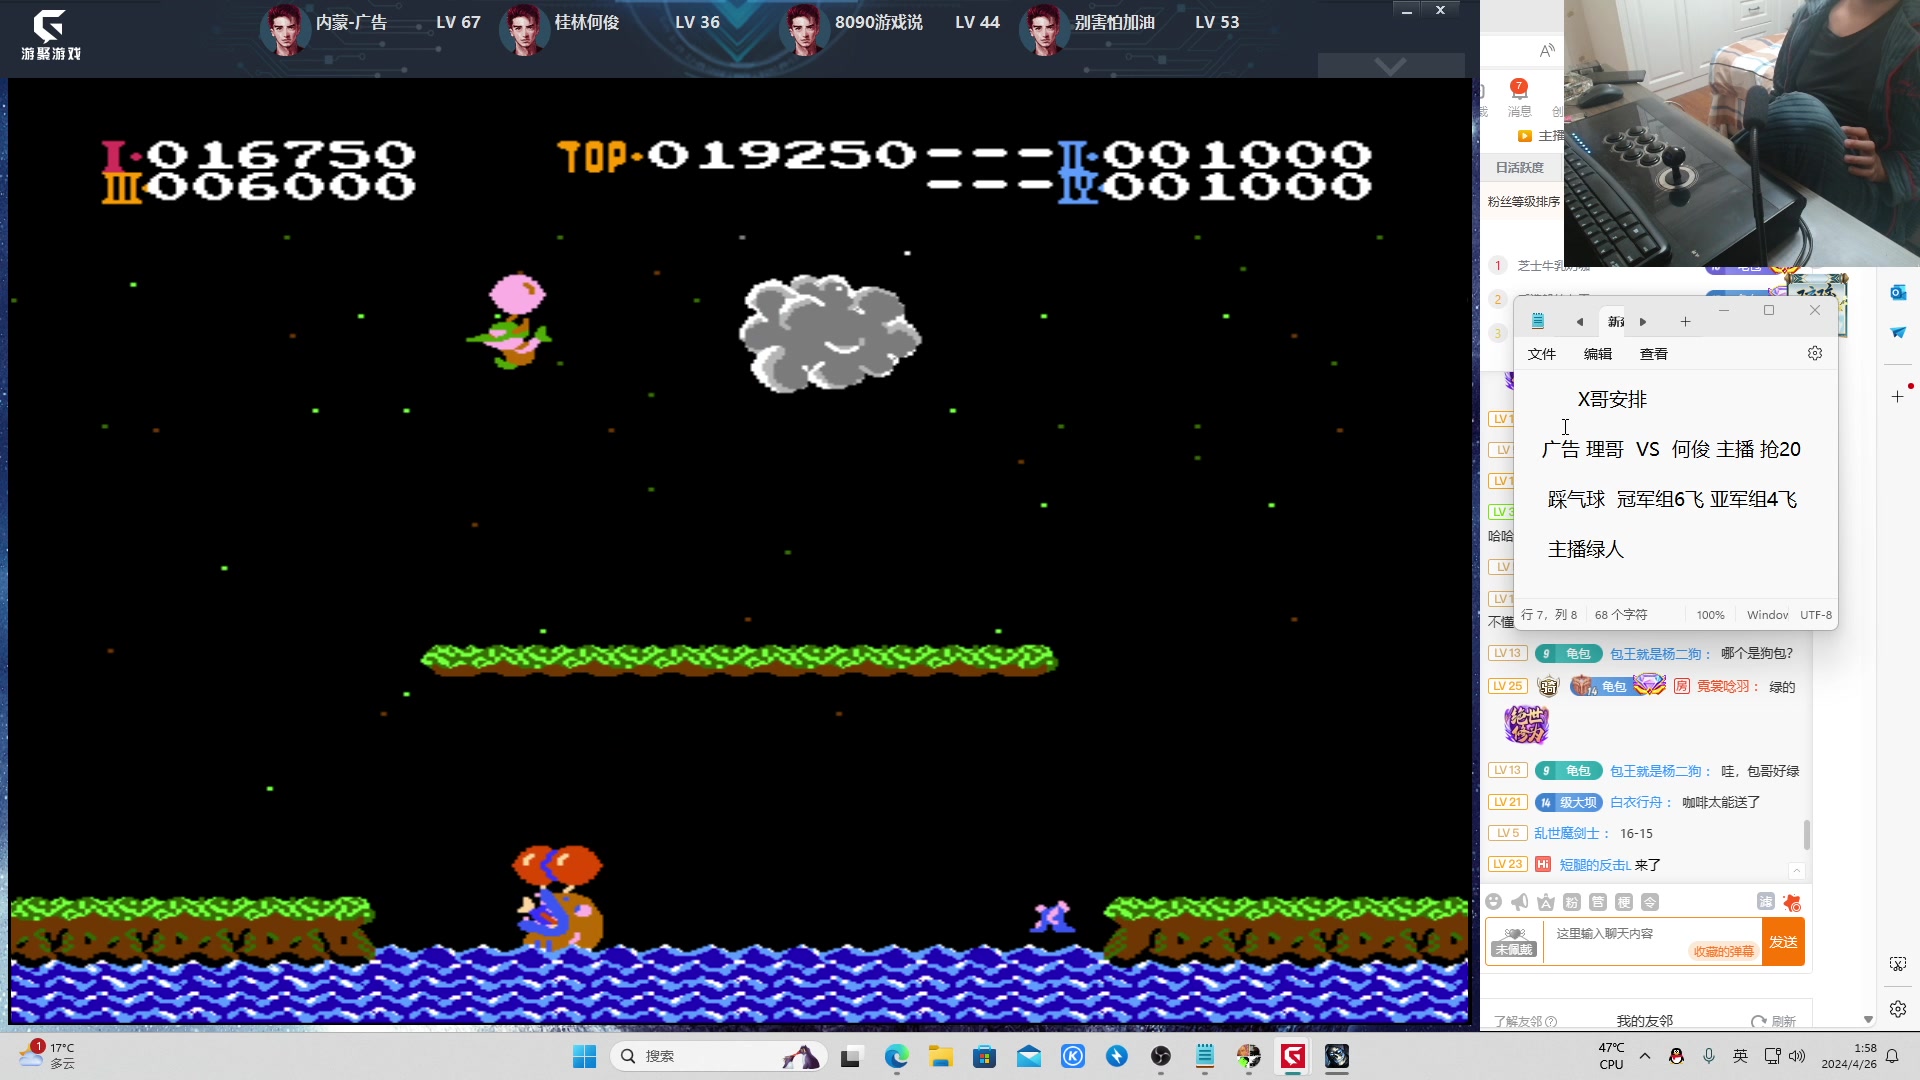The height and width of the screenshot is (1080, 1920).
Task: Send the chat message with 发送
Action: (1783, 942)
